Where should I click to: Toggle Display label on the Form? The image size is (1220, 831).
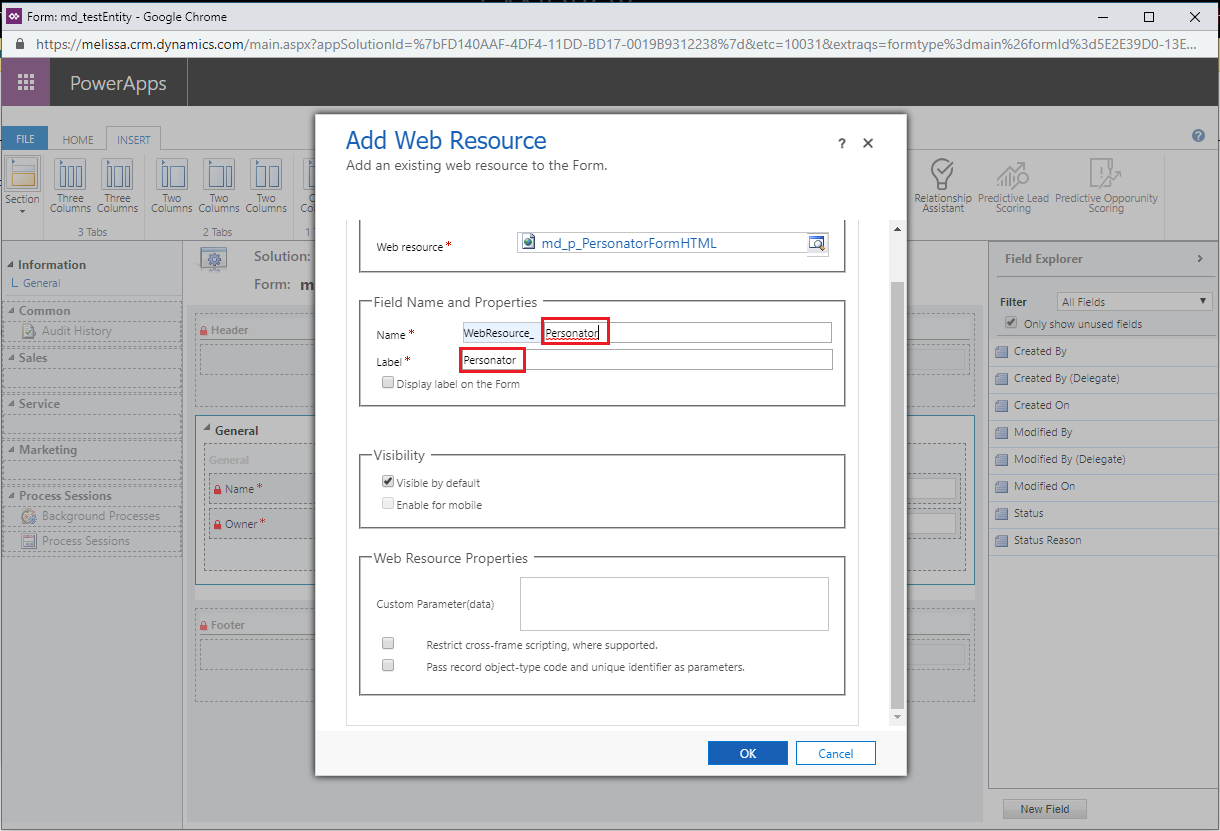[388, 383]
